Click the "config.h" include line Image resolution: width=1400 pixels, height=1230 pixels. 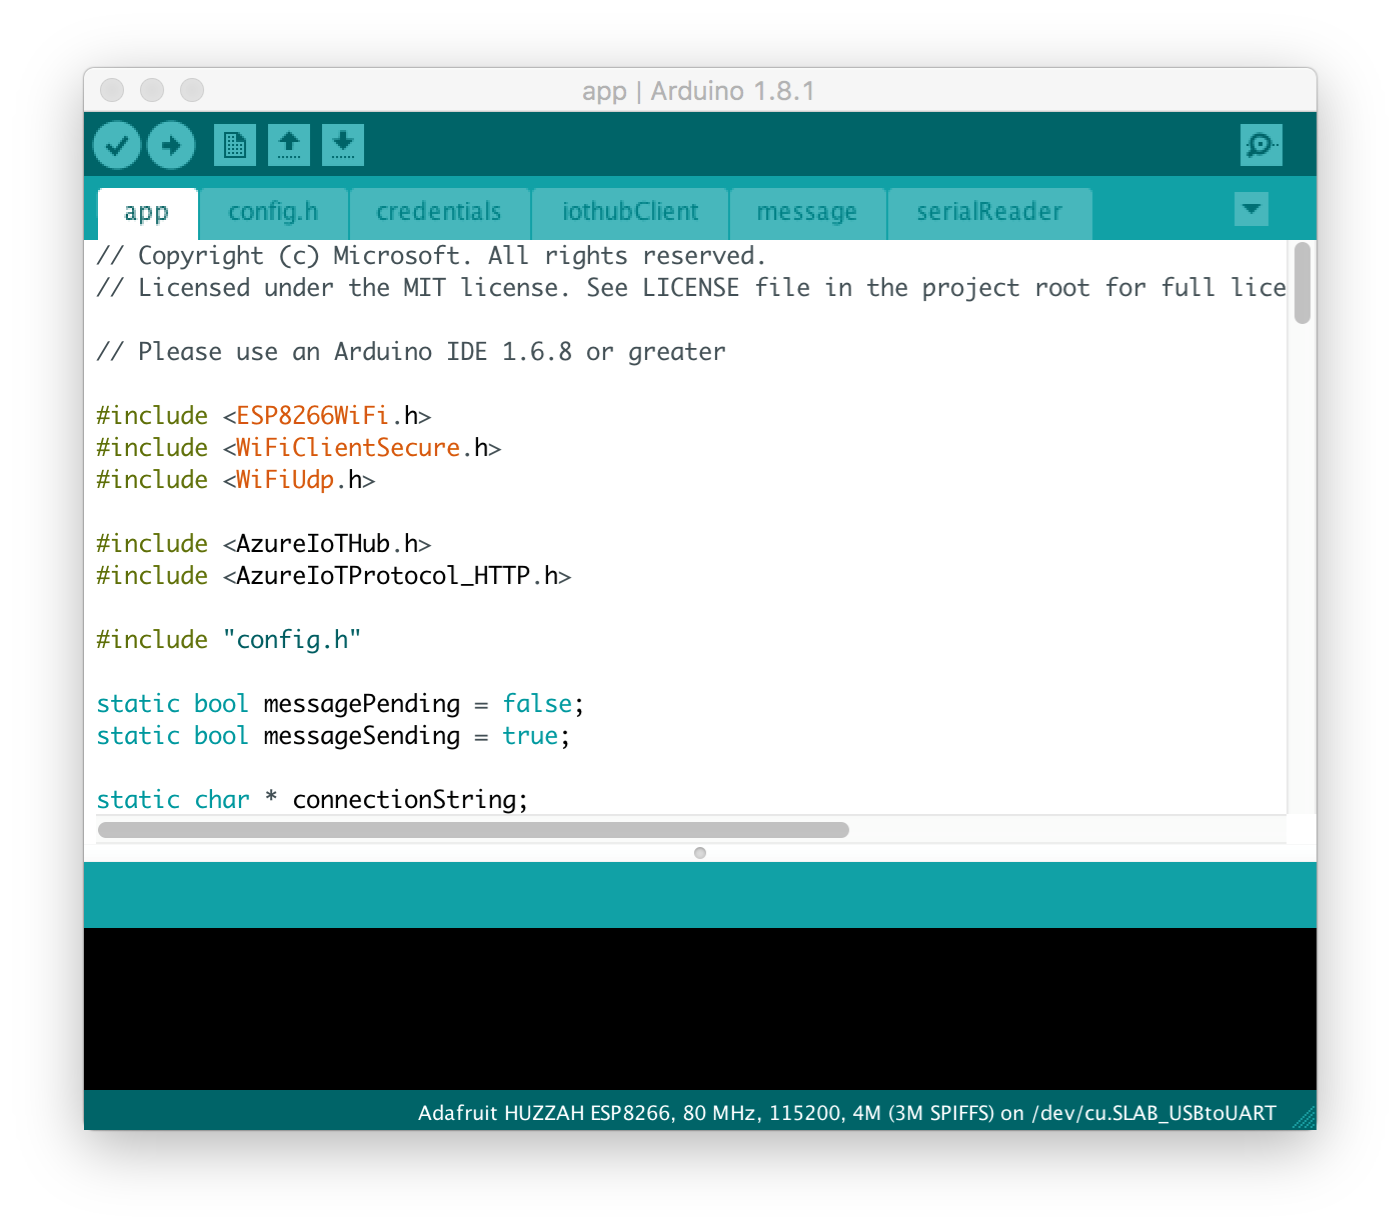click(x=229, y=639)
